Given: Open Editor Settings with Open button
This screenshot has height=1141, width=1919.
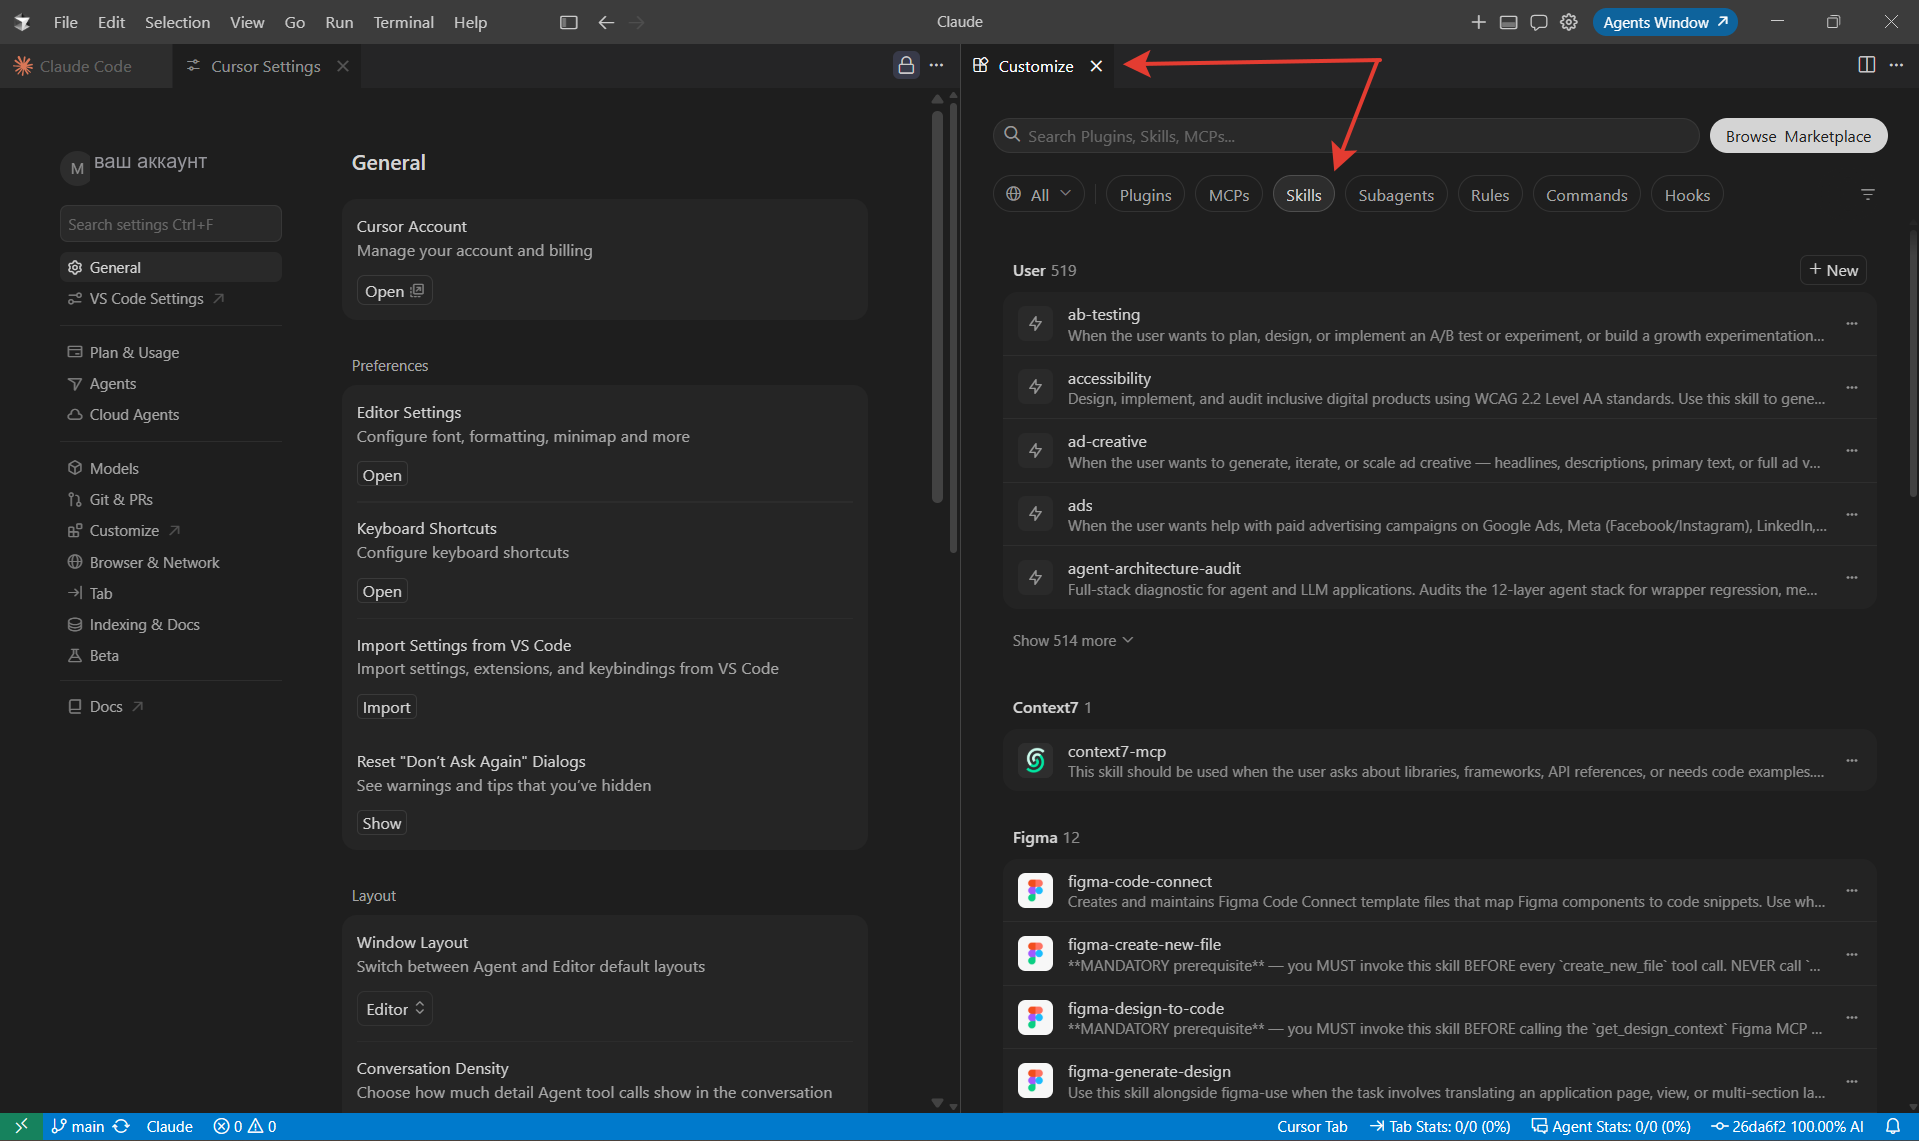Looking at the screenshot, I should [x=382, y=475].
